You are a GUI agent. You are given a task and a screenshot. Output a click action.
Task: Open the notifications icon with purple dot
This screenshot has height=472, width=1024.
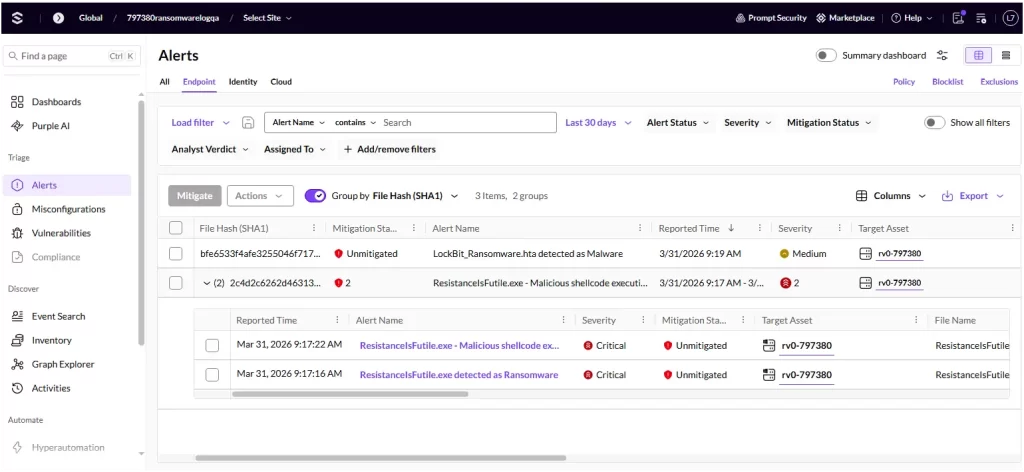click(959, 18)
